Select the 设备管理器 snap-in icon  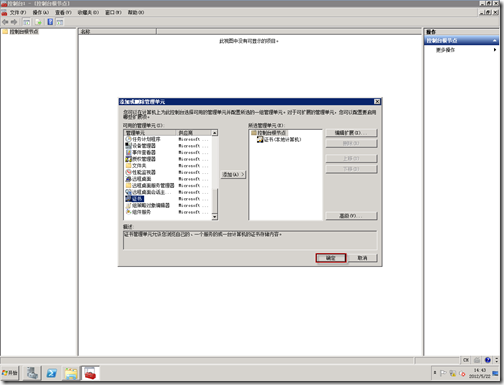click(x=128, y=146)
